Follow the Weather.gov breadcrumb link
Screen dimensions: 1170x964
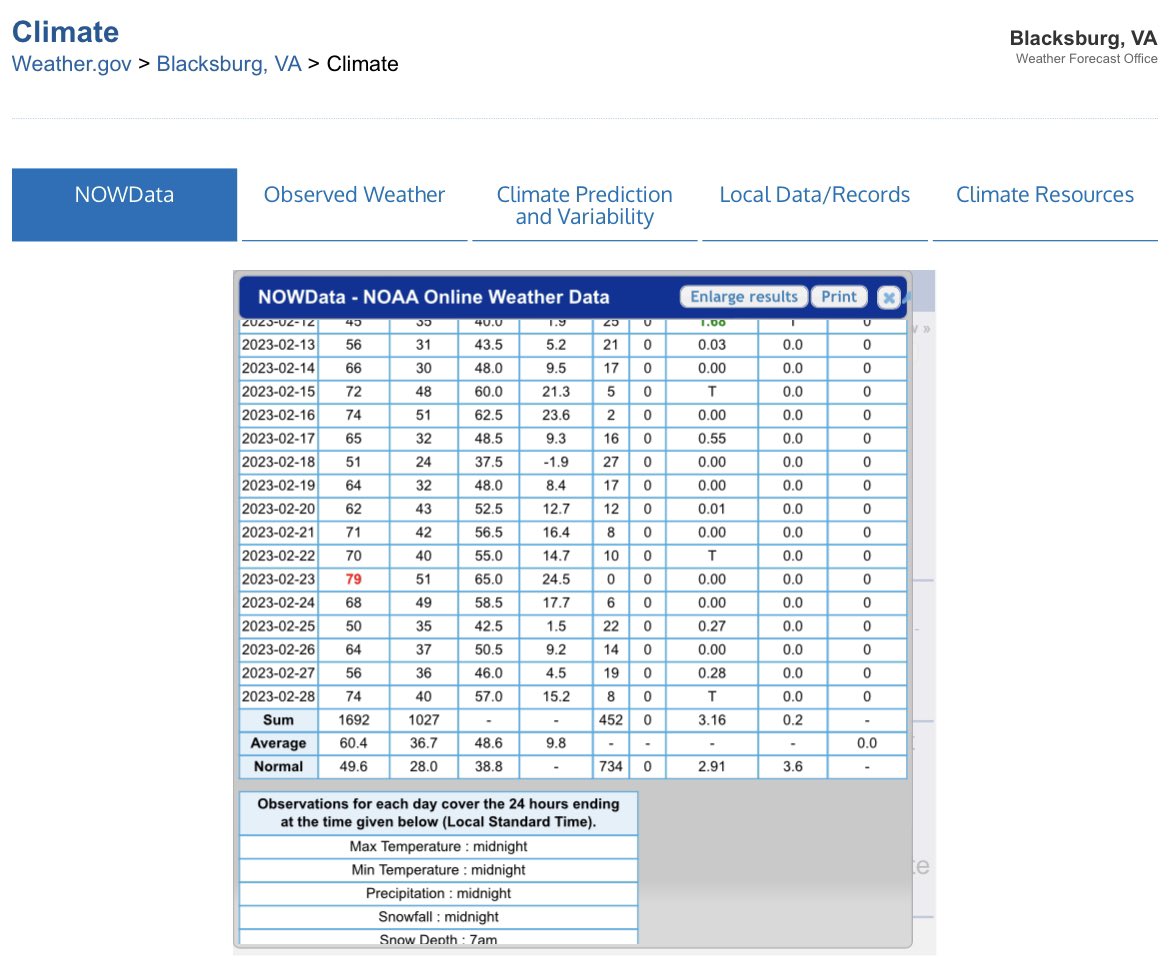coord(72,64)
